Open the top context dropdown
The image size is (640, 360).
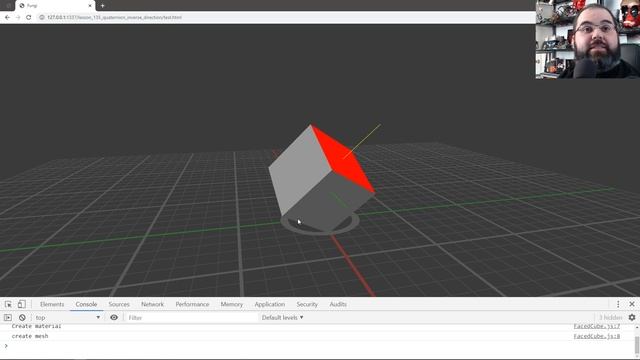click(67, 317)
